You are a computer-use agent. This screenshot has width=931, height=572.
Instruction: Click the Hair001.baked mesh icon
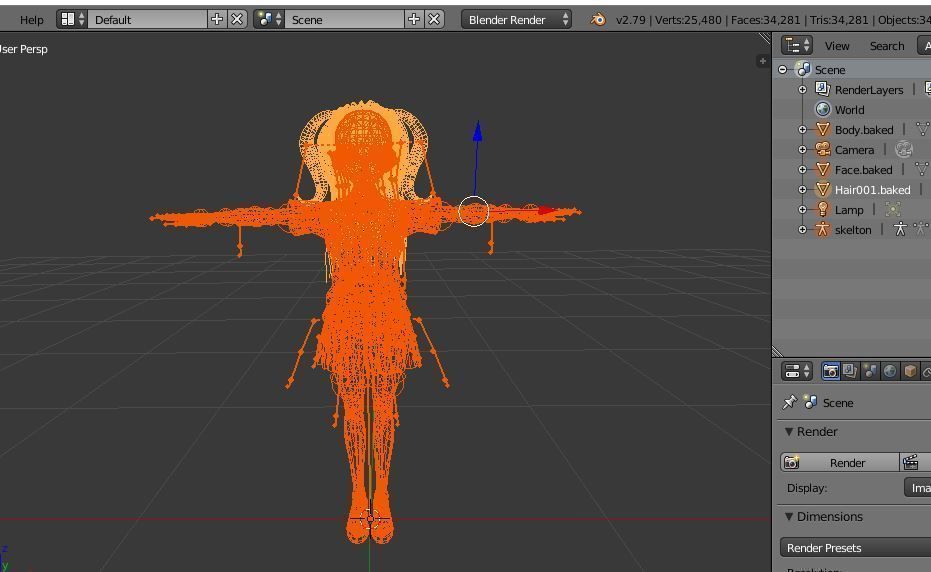click(822, 189)
